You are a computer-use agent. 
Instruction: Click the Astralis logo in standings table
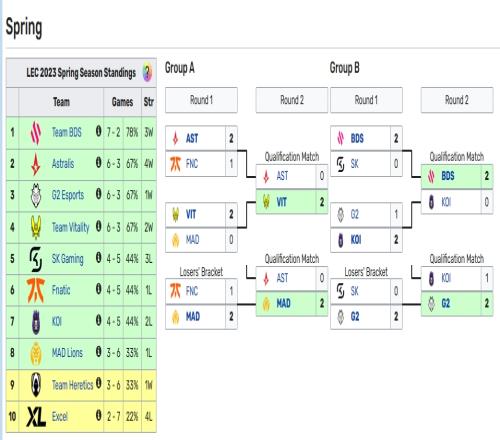tap(36, 164)
